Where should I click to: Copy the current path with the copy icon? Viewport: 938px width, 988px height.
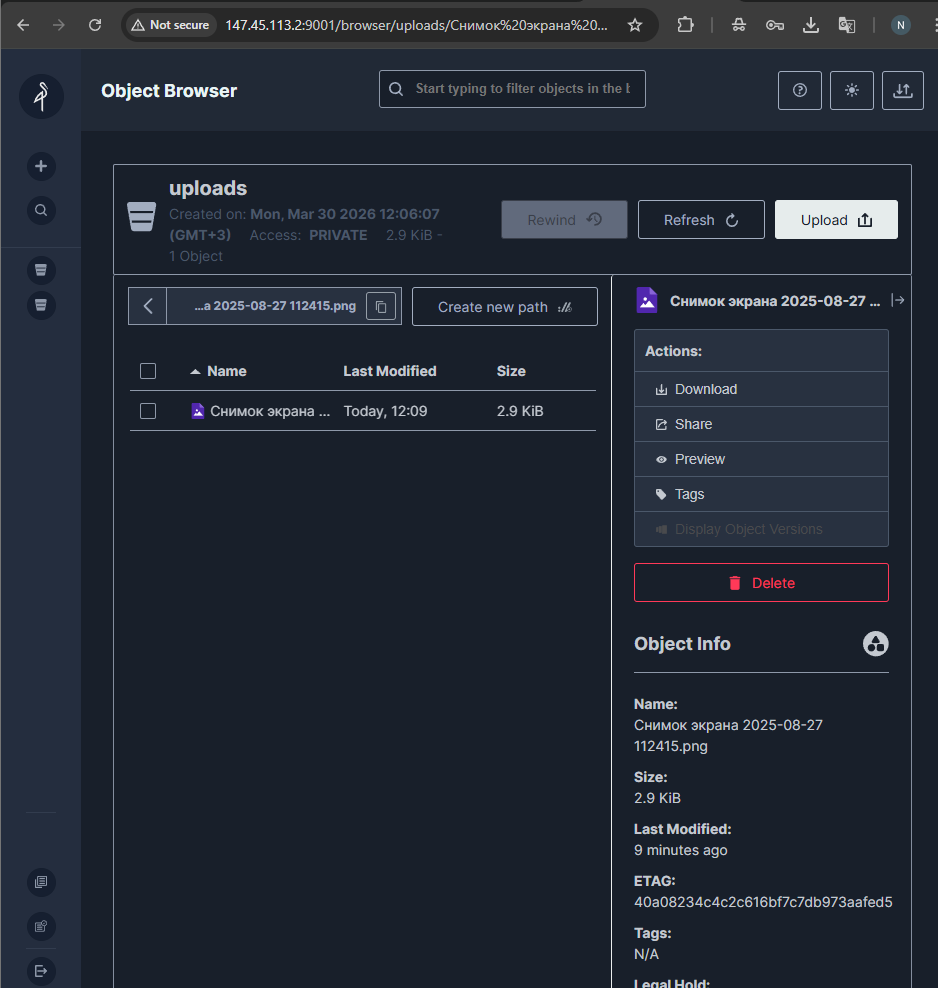pos(381,307)
